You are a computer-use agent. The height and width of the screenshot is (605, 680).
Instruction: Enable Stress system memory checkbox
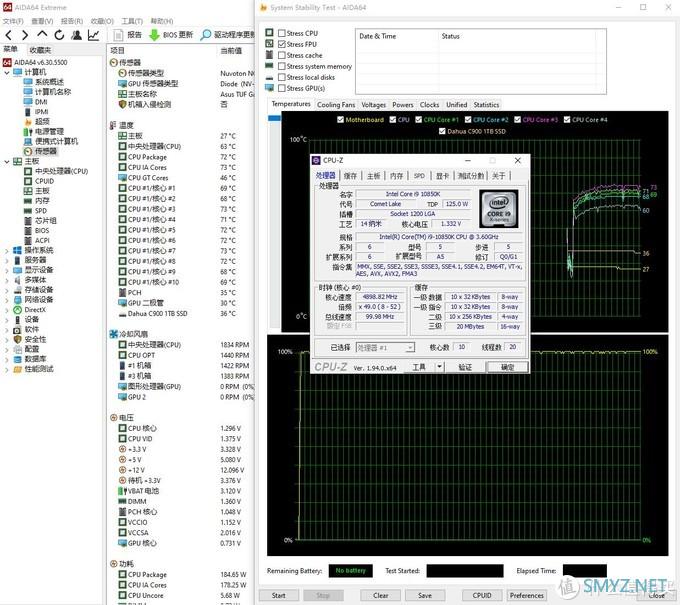[x=282, y=66]
